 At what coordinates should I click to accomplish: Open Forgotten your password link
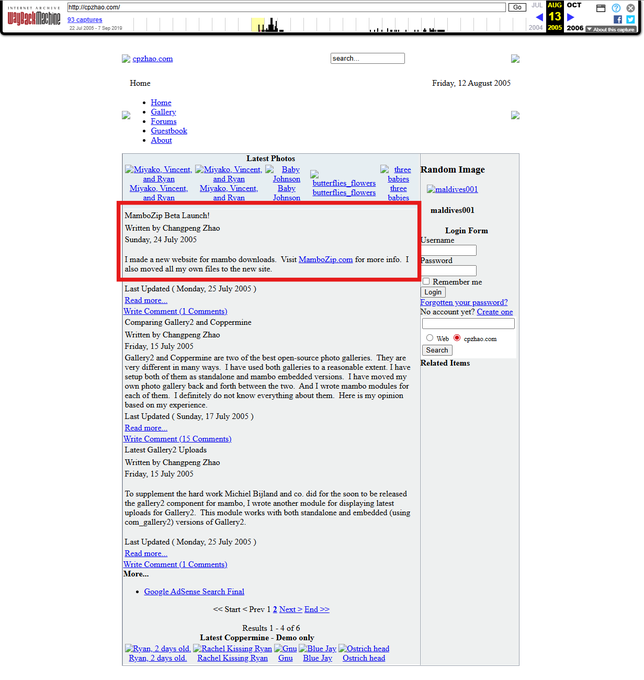(x=464, y=302)
